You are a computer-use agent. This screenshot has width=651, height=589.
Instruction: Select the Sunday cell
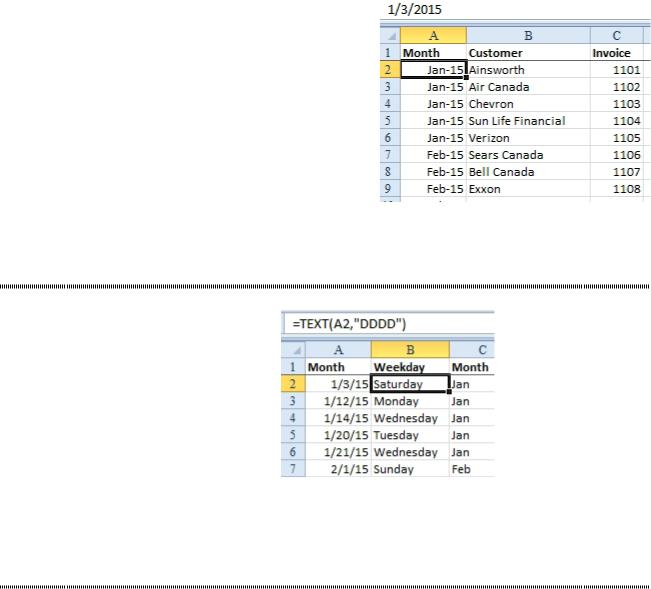(x=410, y=469)
